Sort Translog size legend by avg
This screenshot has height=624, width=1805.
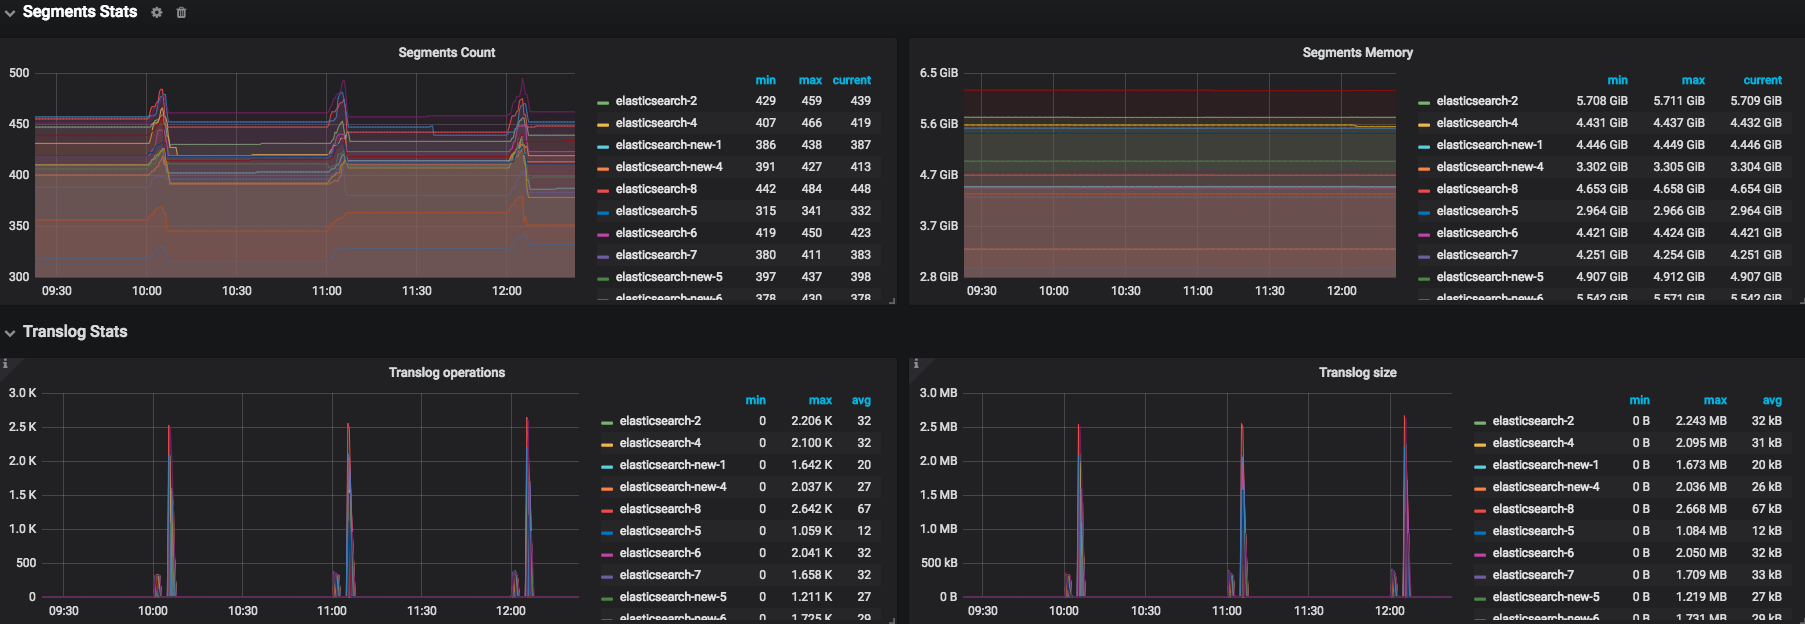coord(1772,400)
